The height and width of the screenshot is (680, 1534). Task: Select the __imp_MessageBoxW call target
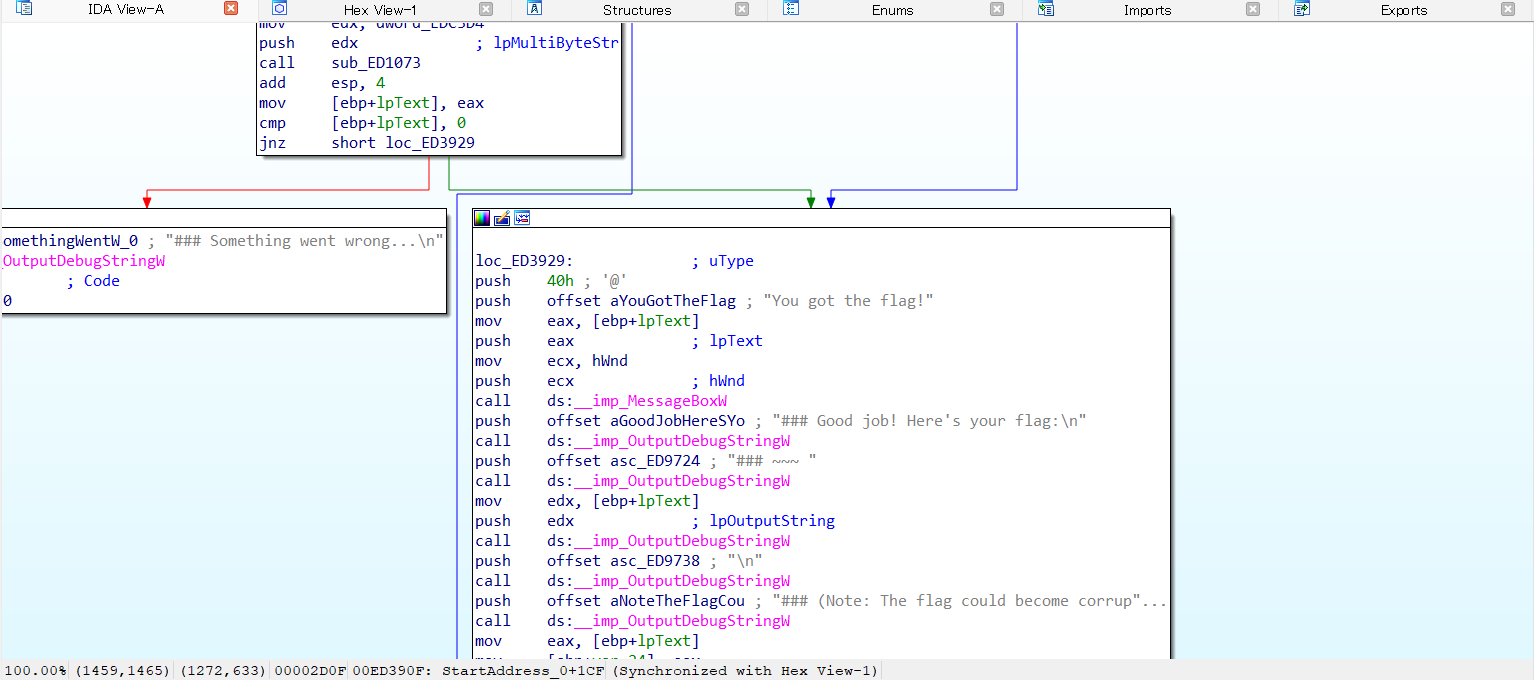pos(651,401)
